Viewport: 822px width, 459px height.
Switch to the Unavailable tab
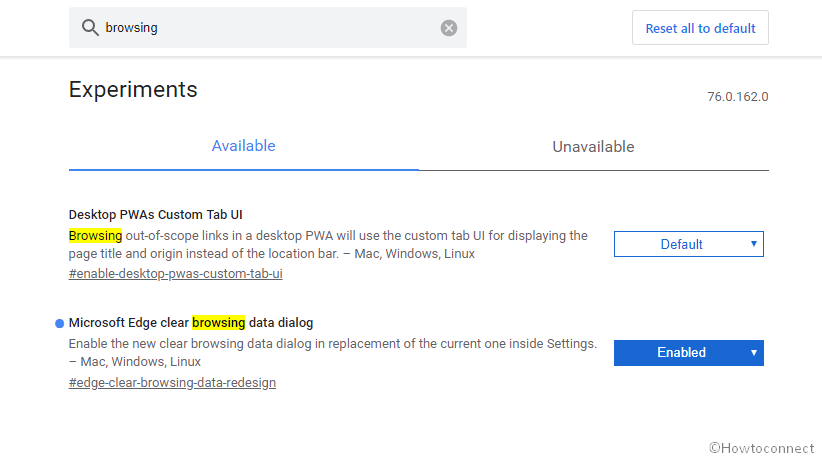click(593, 147)
